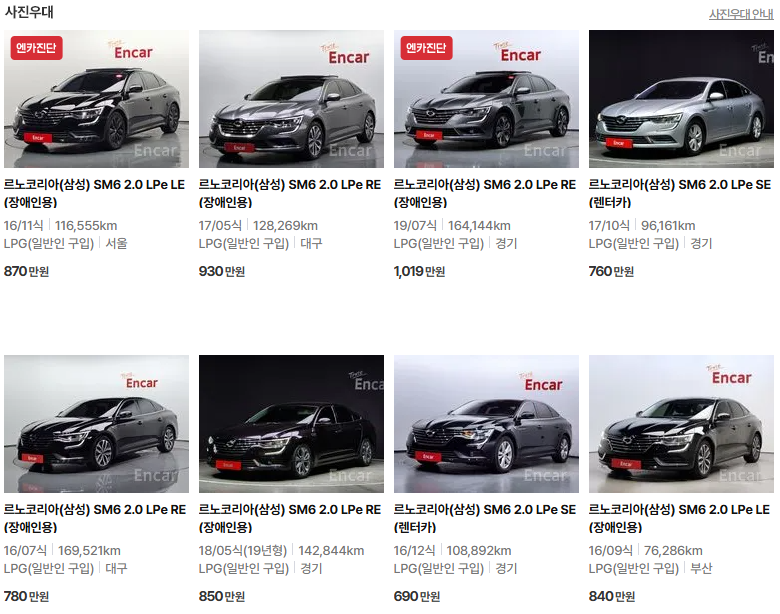This screenshot has height=614, width=780.
Task: Open the gray SM6 RE photo priced 1,019만원
Action: (487, 99)
